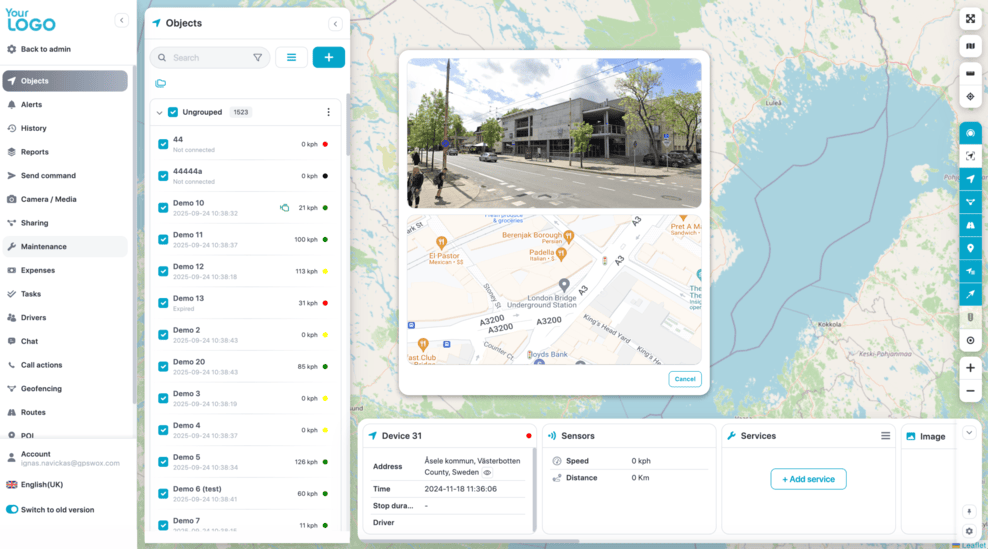Zoom out the map with minus button
Screen dimensions: 988x549
click(x=970, y=391)
